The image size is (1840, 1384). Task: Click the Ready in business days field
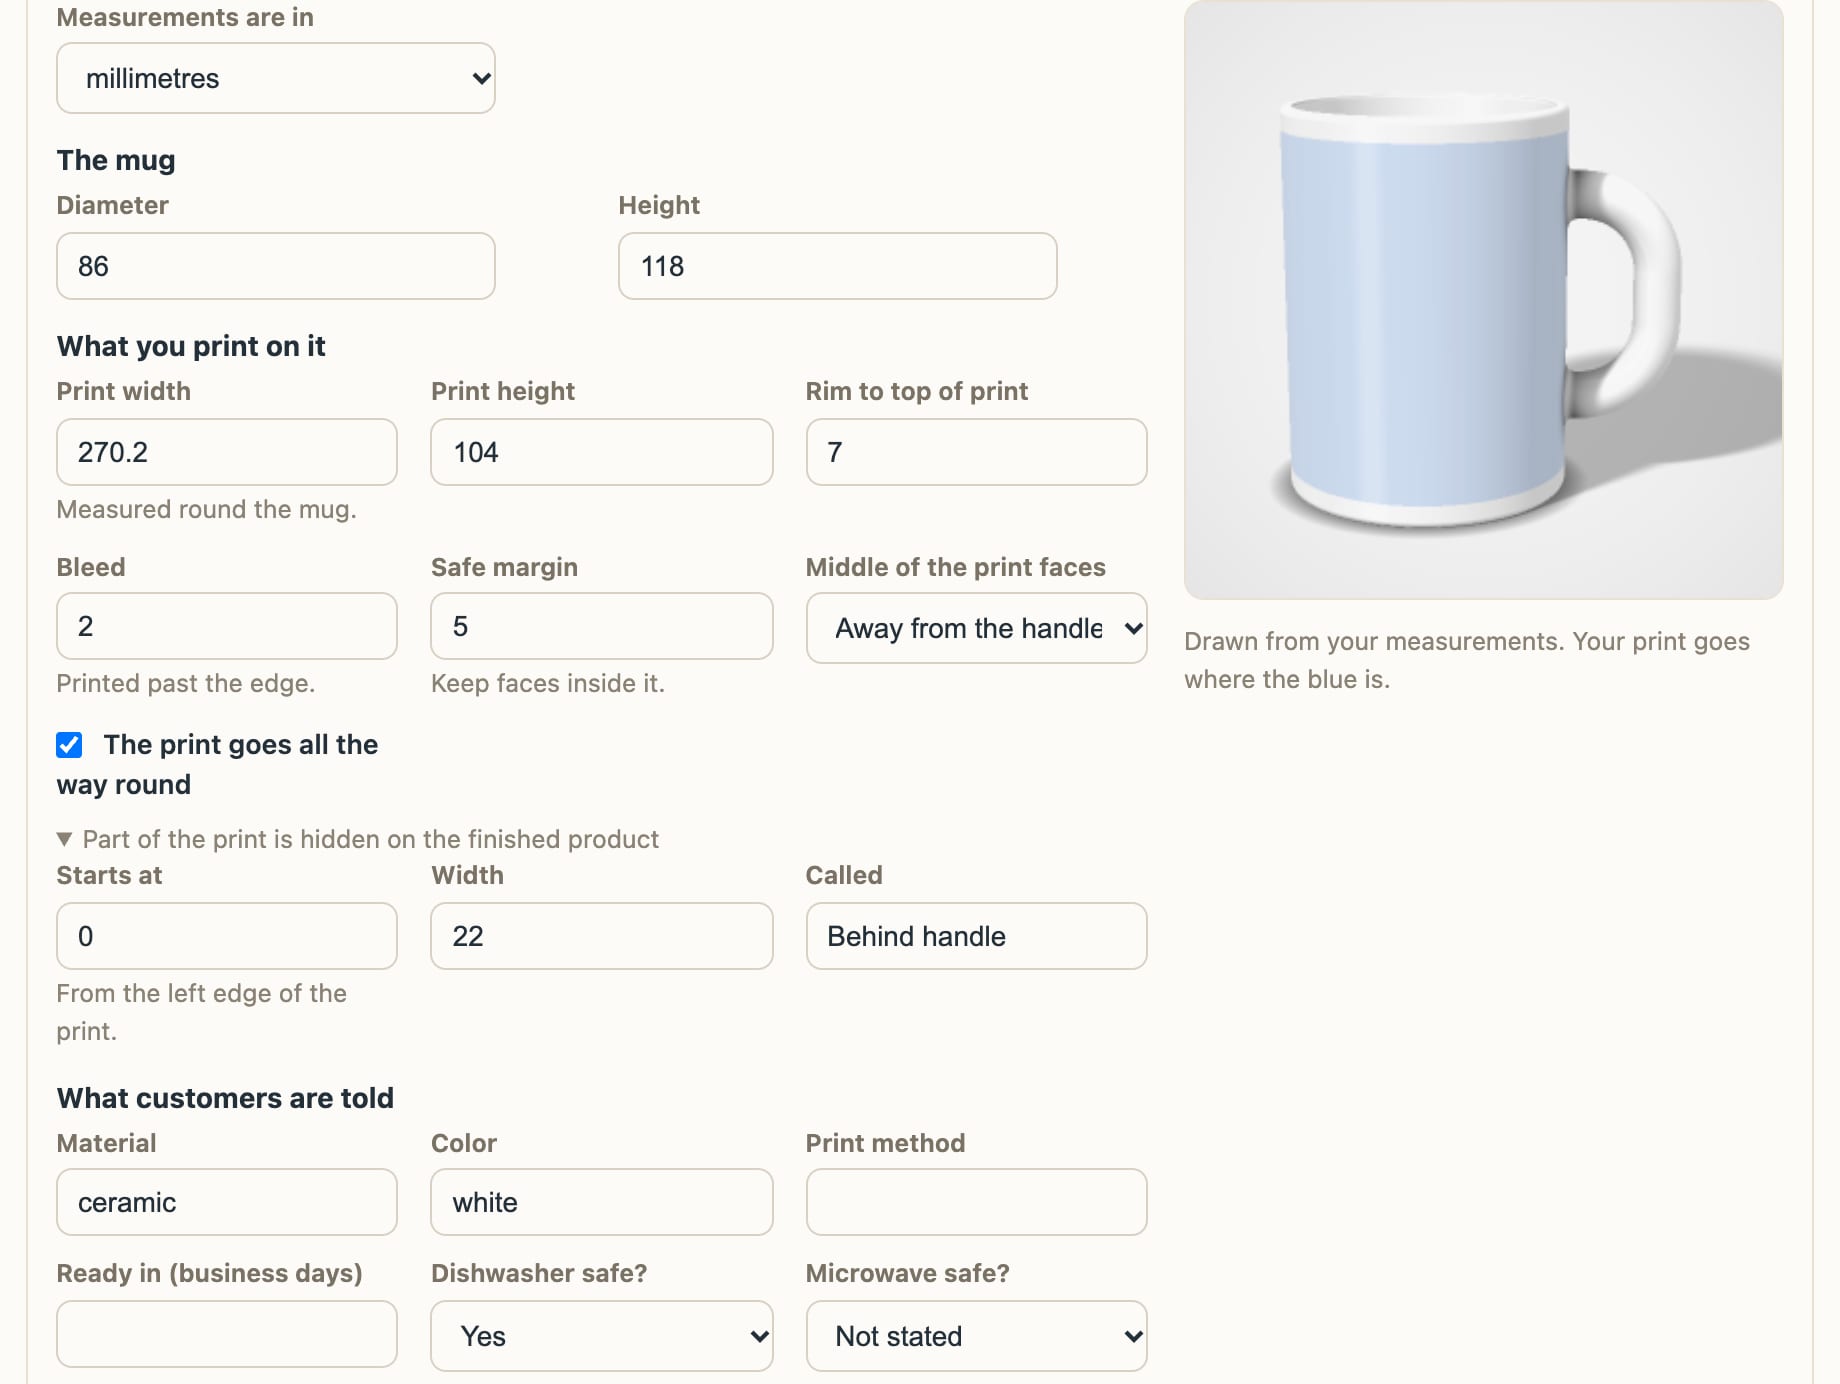pos(227,1334)
